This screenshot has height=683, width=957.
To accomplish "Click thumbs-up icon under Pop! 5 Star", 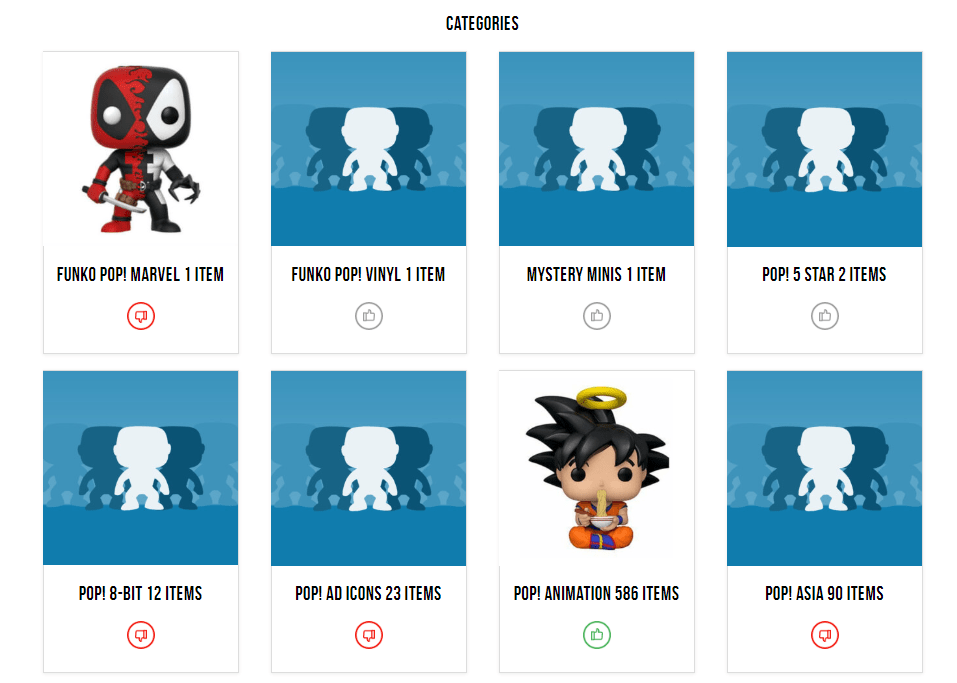I will [825, 316].
